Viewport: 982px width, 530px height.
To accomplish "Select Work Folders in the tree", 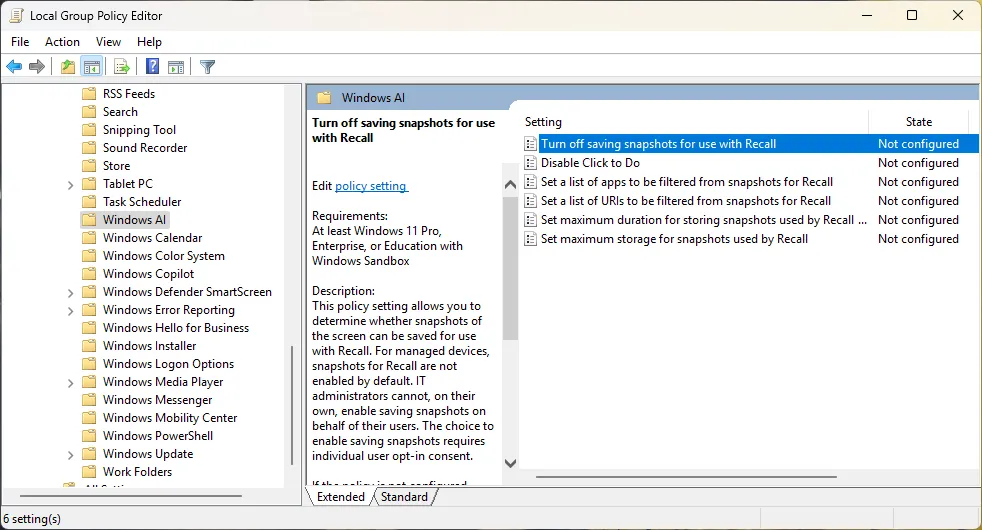I will point(137,472).
